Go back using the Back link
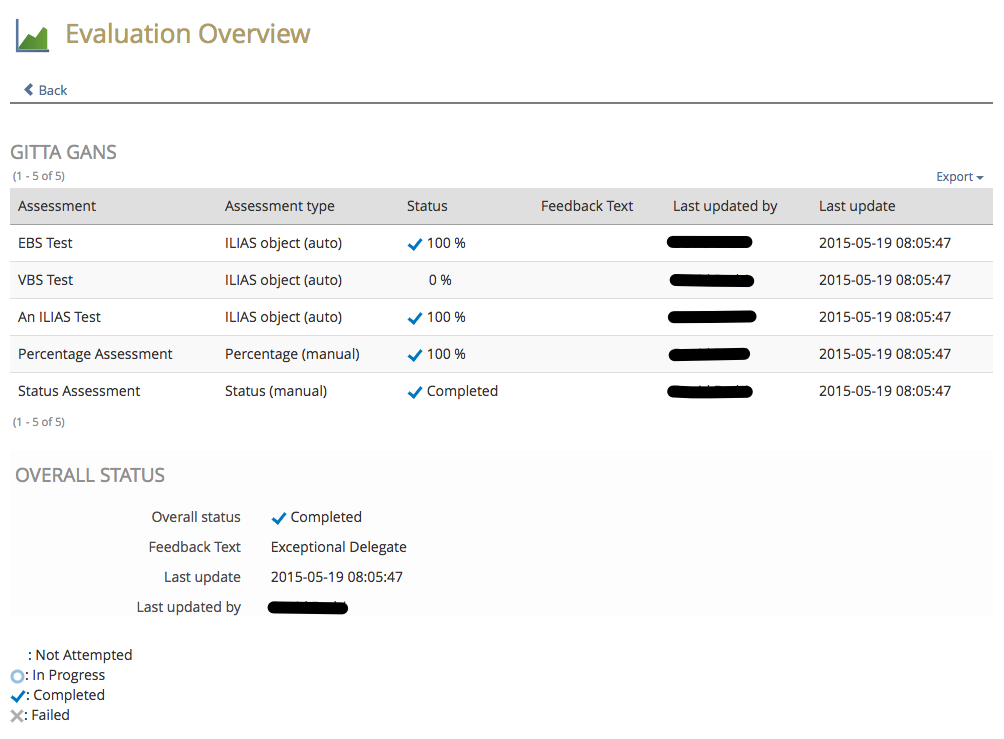The image size is (1004, 739). [52, 90]
